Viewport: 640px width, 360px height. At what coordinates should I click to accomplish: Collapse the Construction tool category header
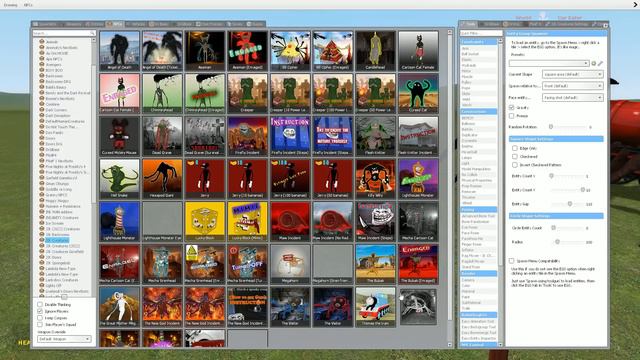(478, 111)
